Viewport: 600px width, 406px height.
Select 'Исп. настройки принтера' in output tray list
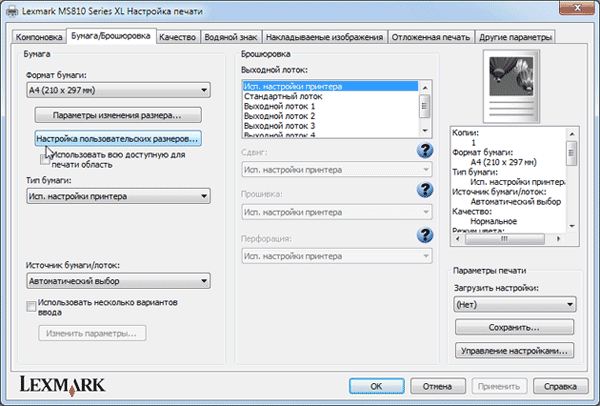pyautogui.click(x=331, y=86)
